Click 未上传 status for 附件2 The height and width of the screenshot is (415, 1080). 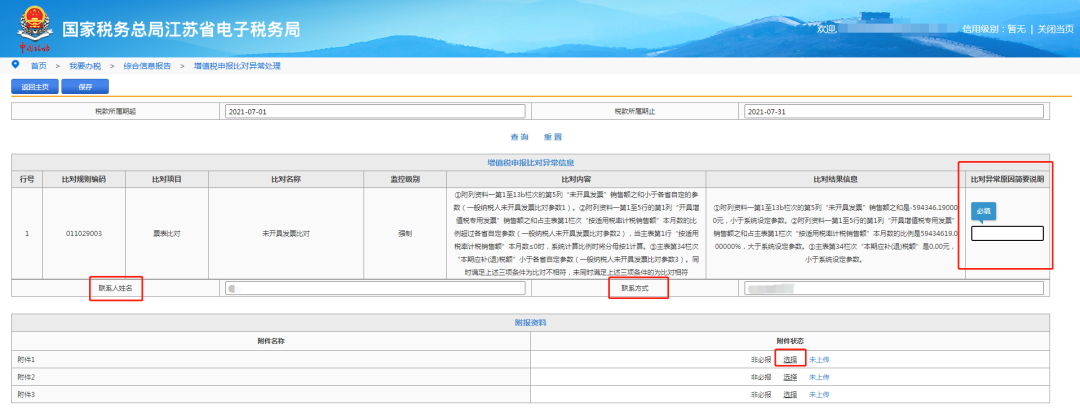(x=819, y=377)
